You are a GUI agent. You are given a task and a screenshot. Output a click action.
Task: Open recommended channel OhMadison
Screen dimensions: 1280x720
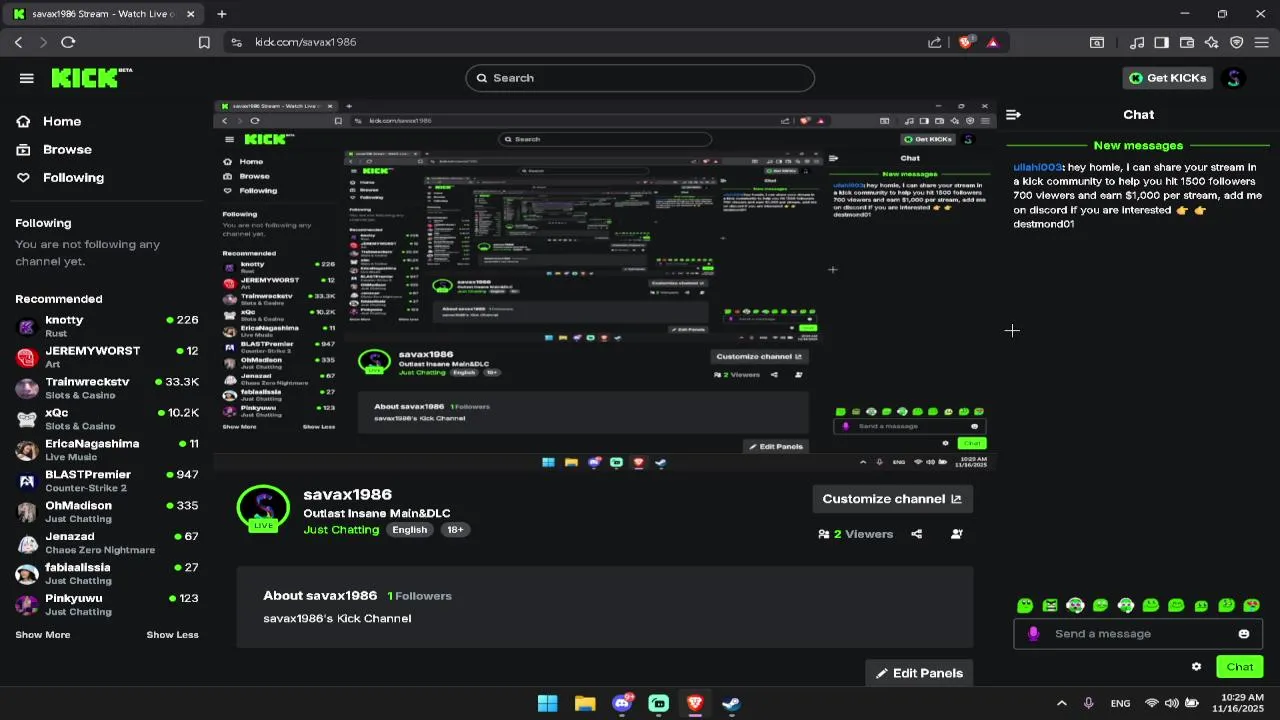click(x=107, y=512)
